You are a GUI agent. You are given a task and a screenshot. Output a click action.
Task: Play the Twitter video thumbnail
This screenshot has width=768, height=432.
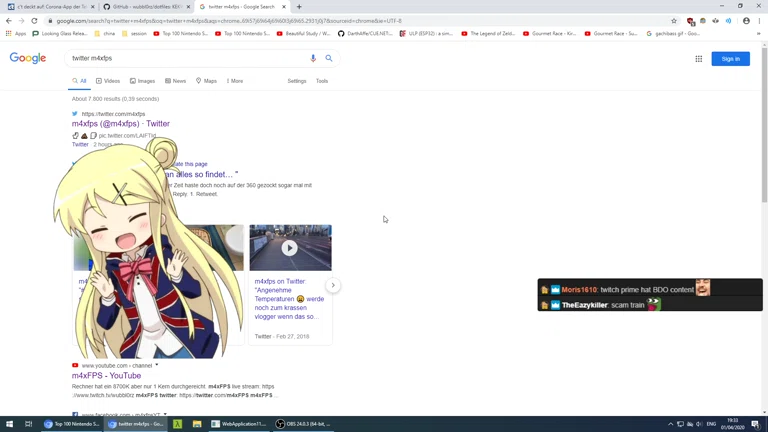(290, 248)
